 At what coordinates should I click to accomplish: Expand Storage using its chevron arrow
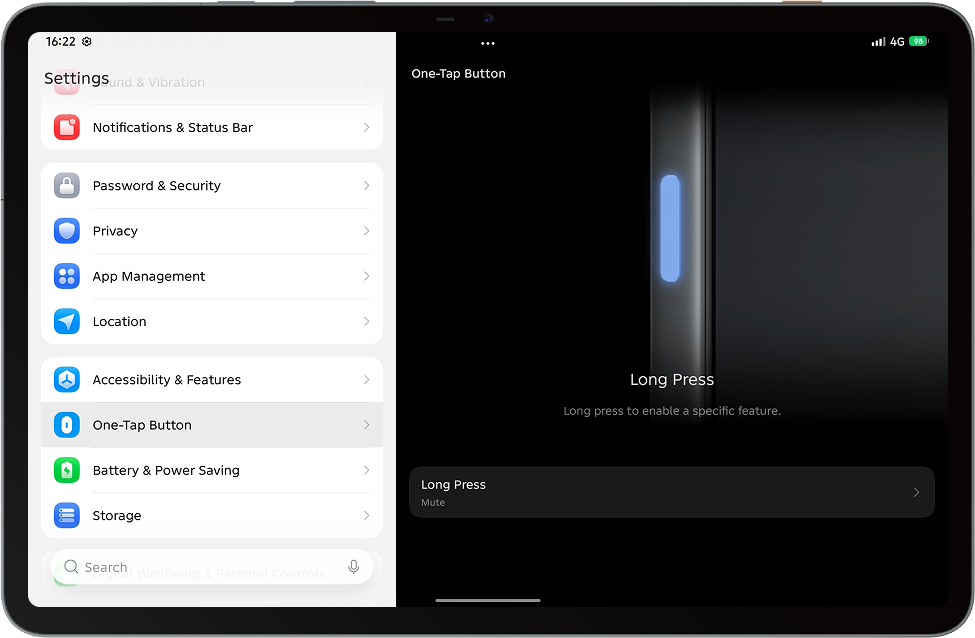tap(366, 515)
